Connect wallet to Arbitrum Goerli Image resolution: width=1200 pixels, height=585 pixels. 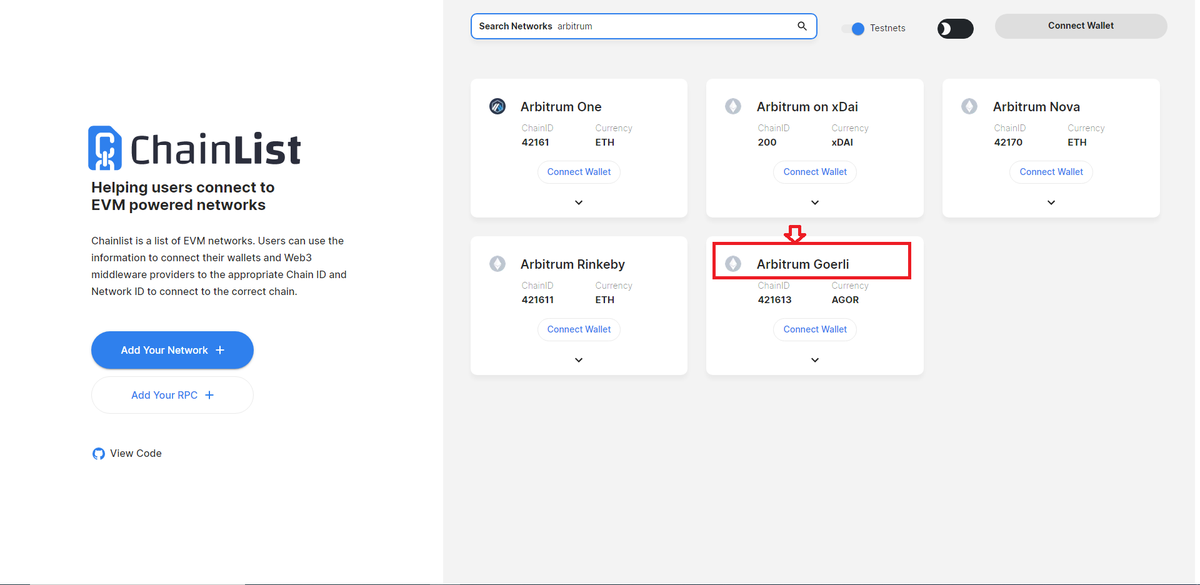point(815,329)
